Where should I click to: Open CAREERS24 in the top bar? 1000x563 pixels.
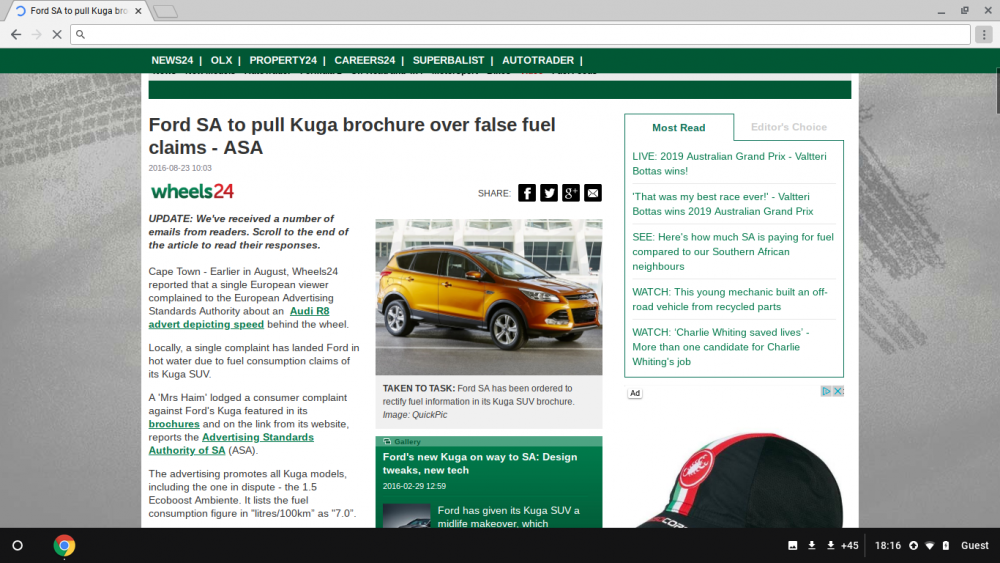click(x=365, y=61)
